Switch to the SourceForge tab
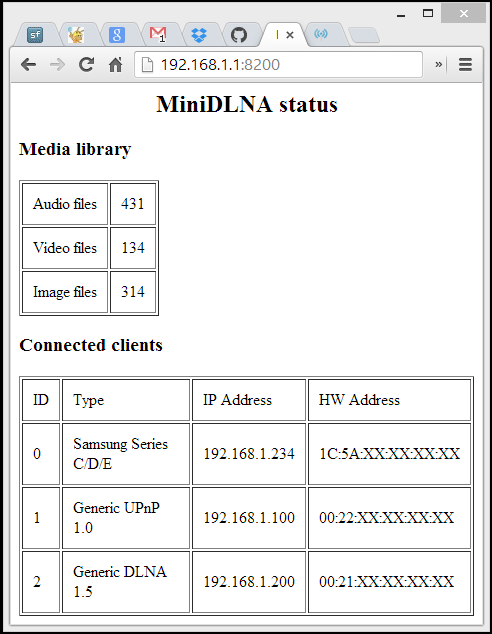 35,35
